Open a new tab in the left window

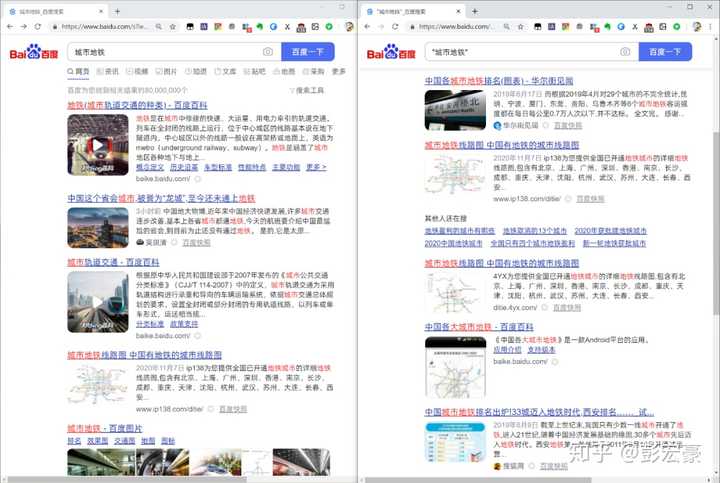point(117,11)
